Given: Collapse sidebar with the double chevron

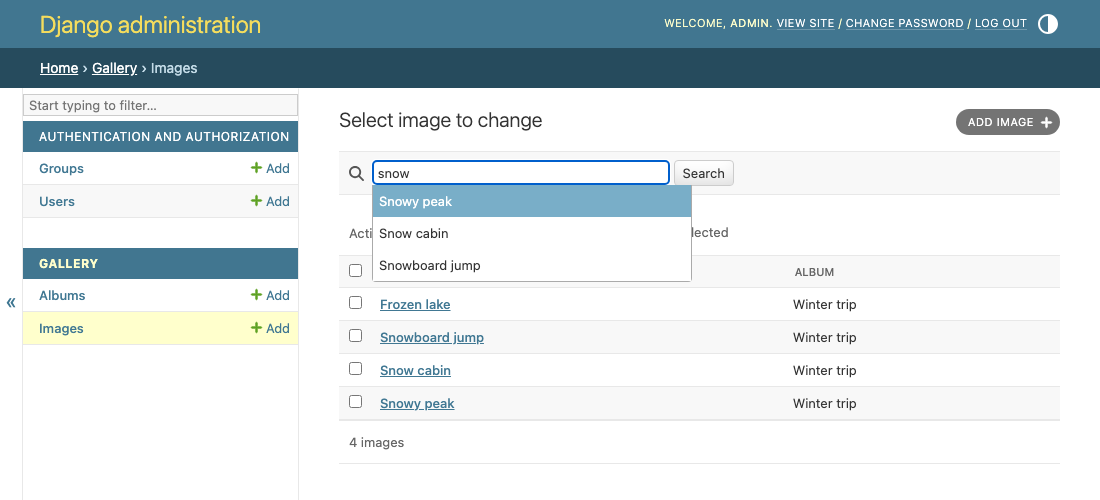Looking at the screenshot, I should (x=11, y=302).
